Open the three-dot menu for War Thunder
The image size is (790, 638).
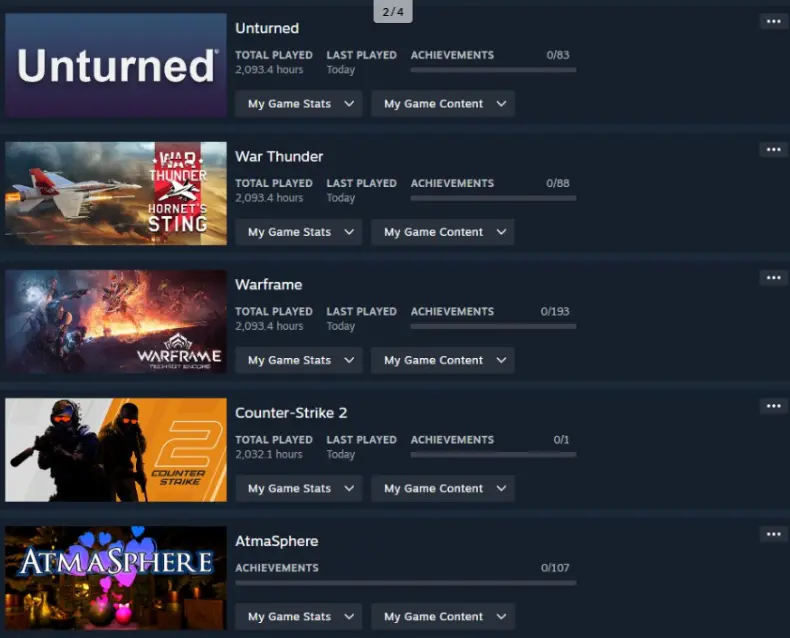click(x=773, y=149)
